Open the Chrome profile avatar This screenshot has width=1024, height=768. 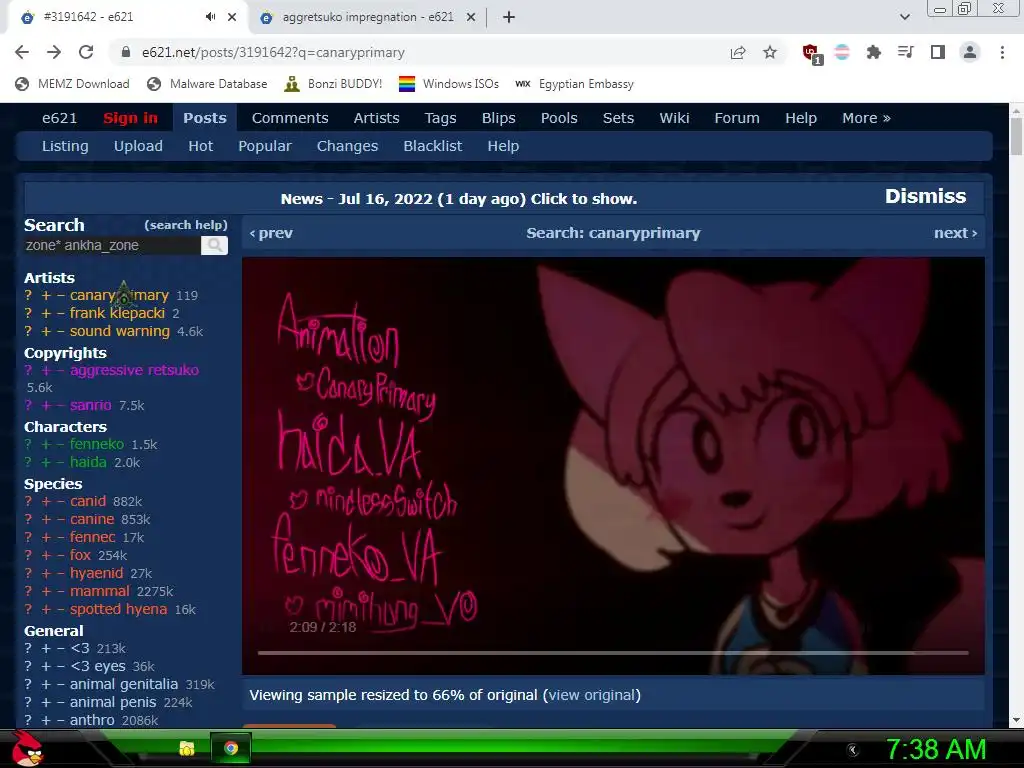pyautogui.click(x=970, y=52)
